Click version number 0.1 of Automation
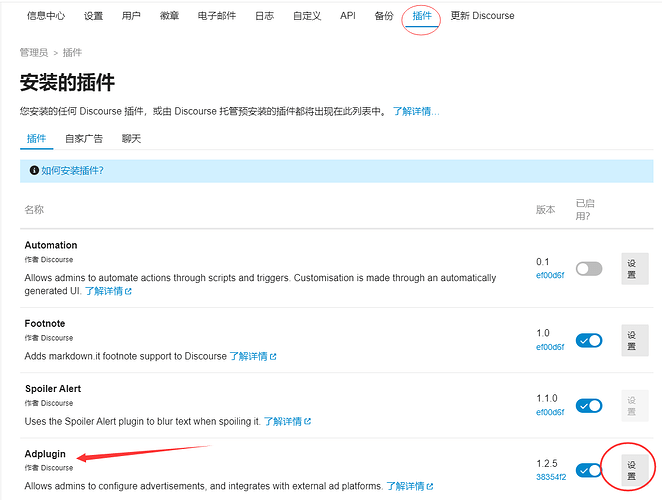662x500 pixels. coord(543,262)
